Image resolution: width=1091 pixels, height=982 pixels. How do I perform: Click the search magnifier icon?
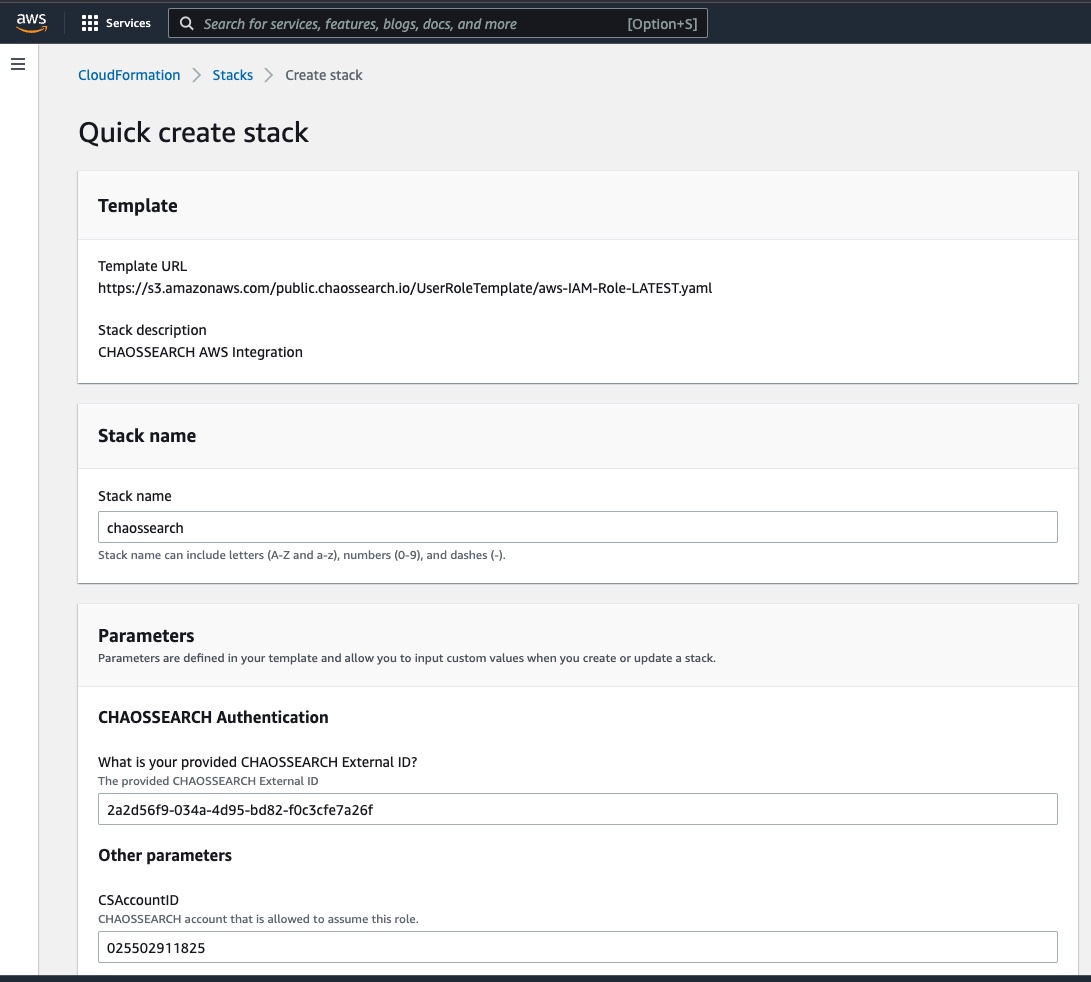coord(186,24)
